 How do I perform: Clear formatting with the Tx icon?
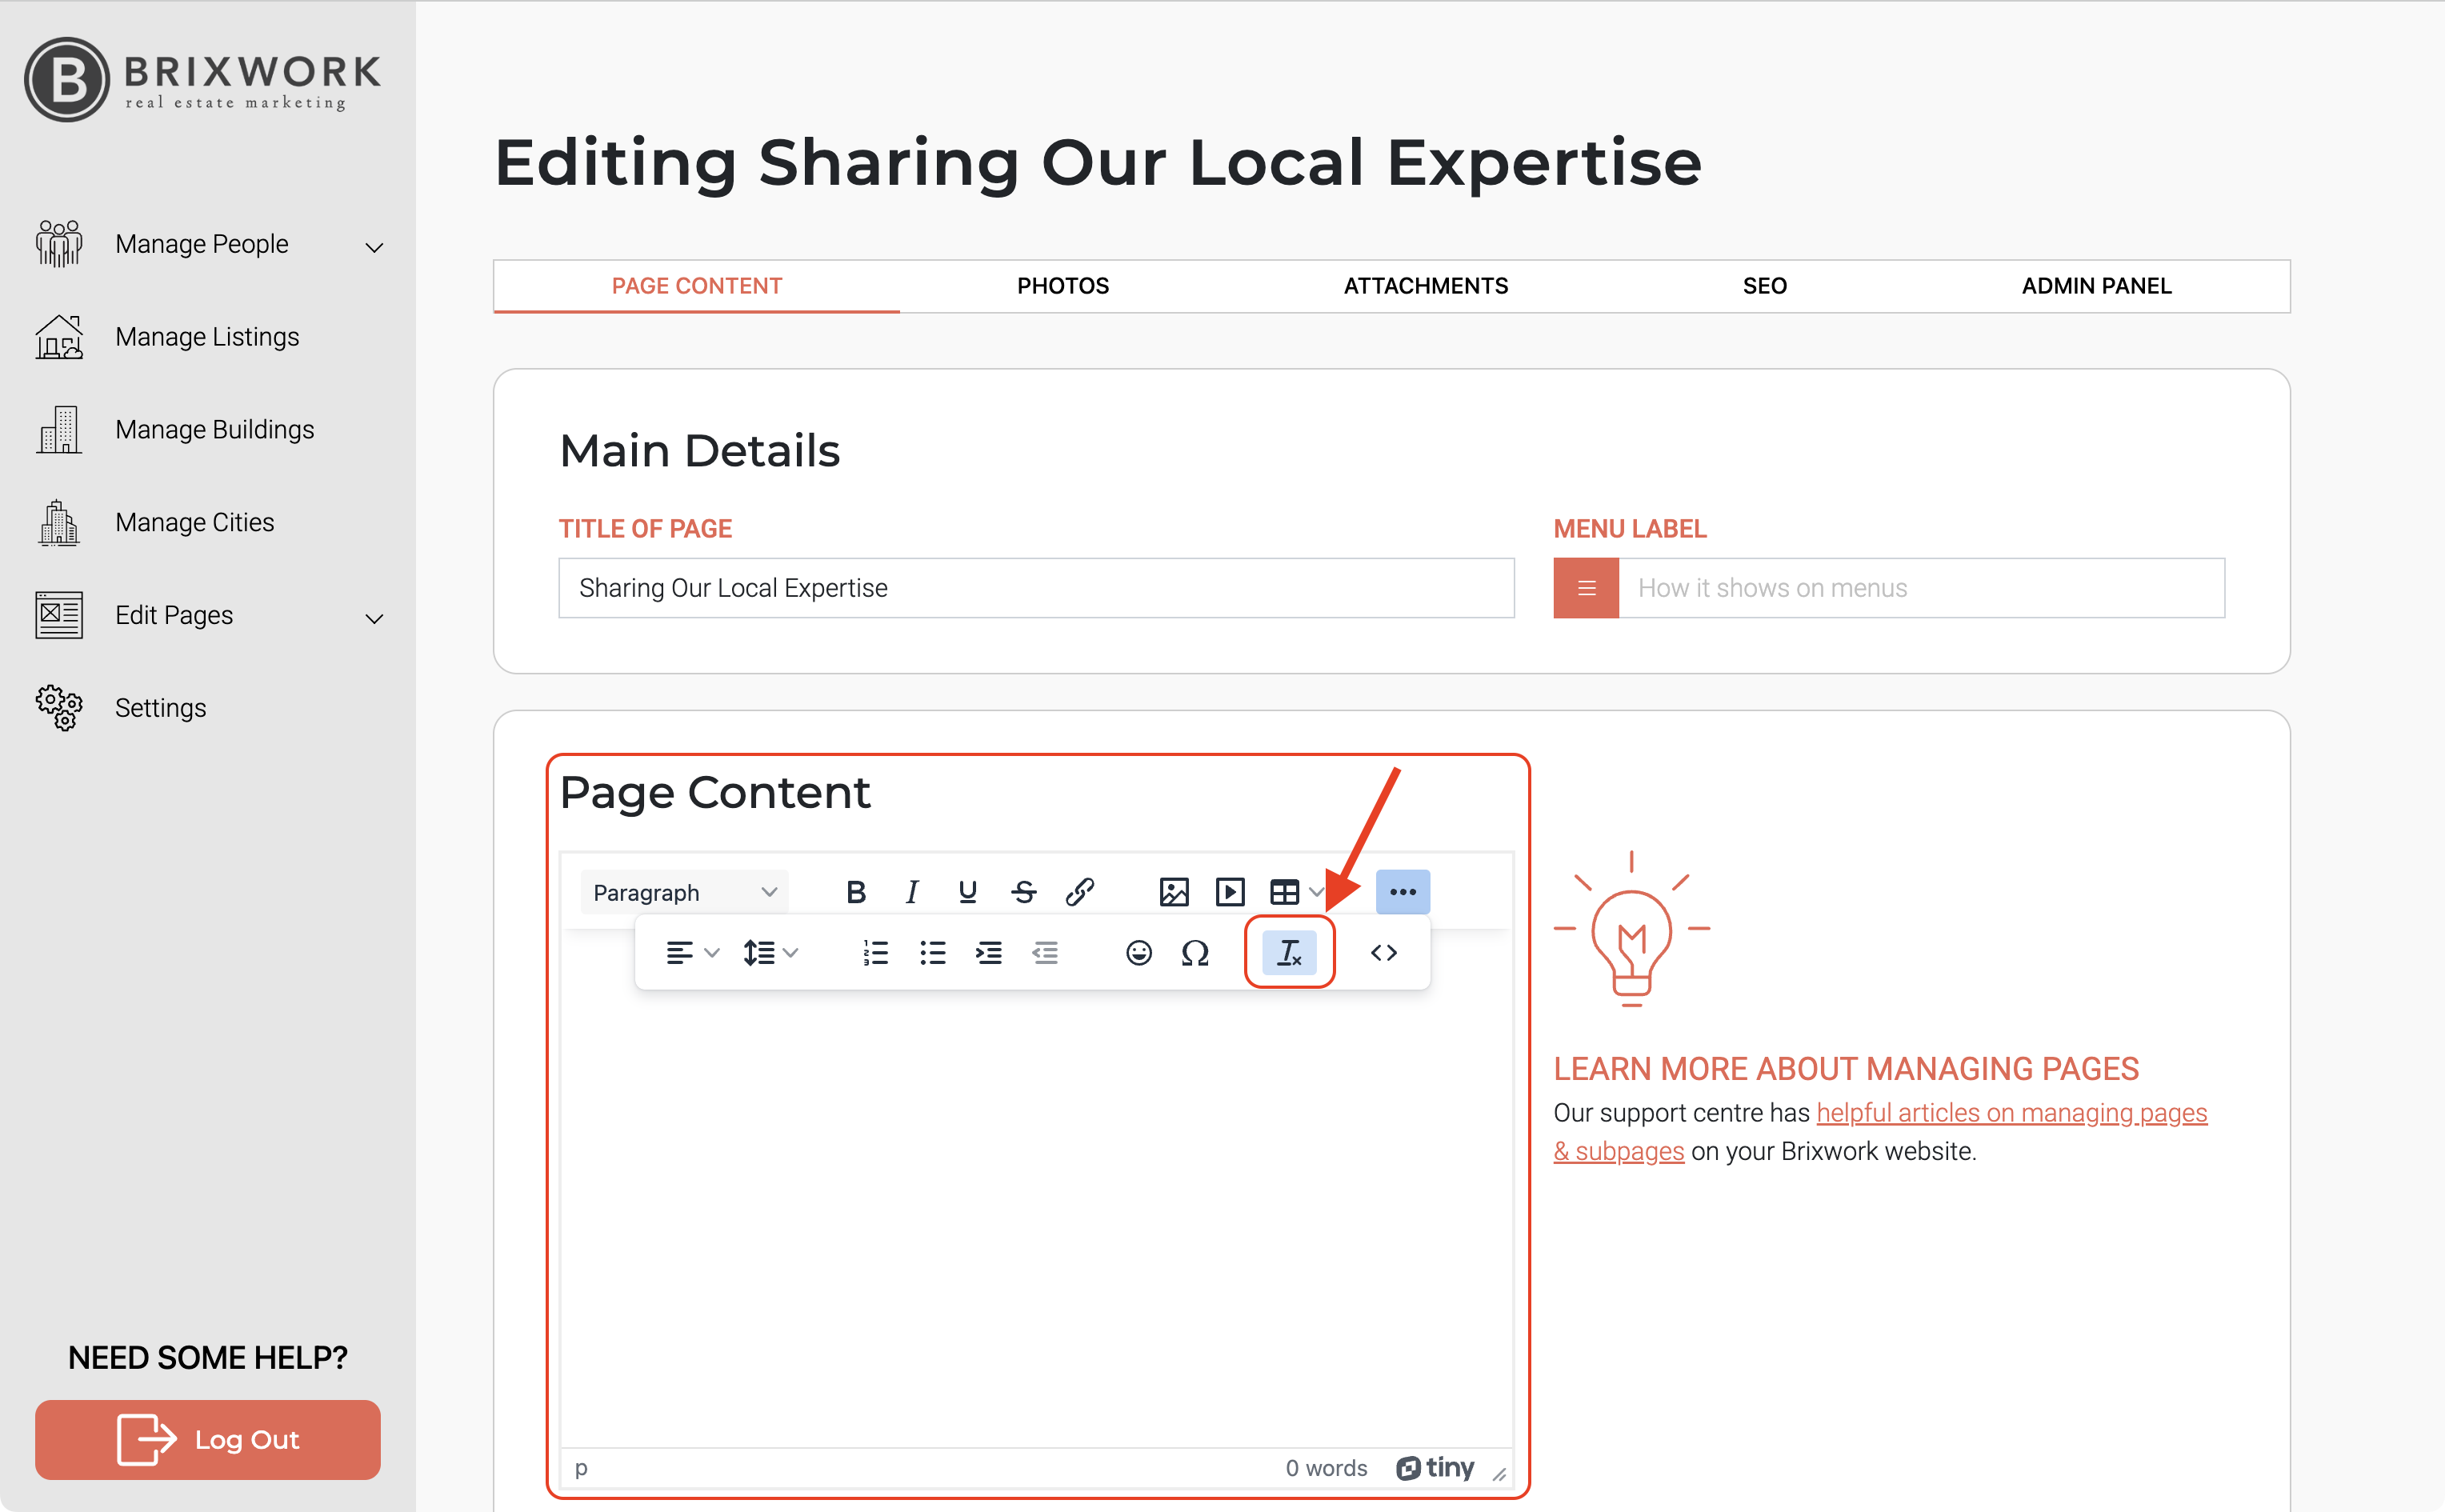[x=1289, y=952]
